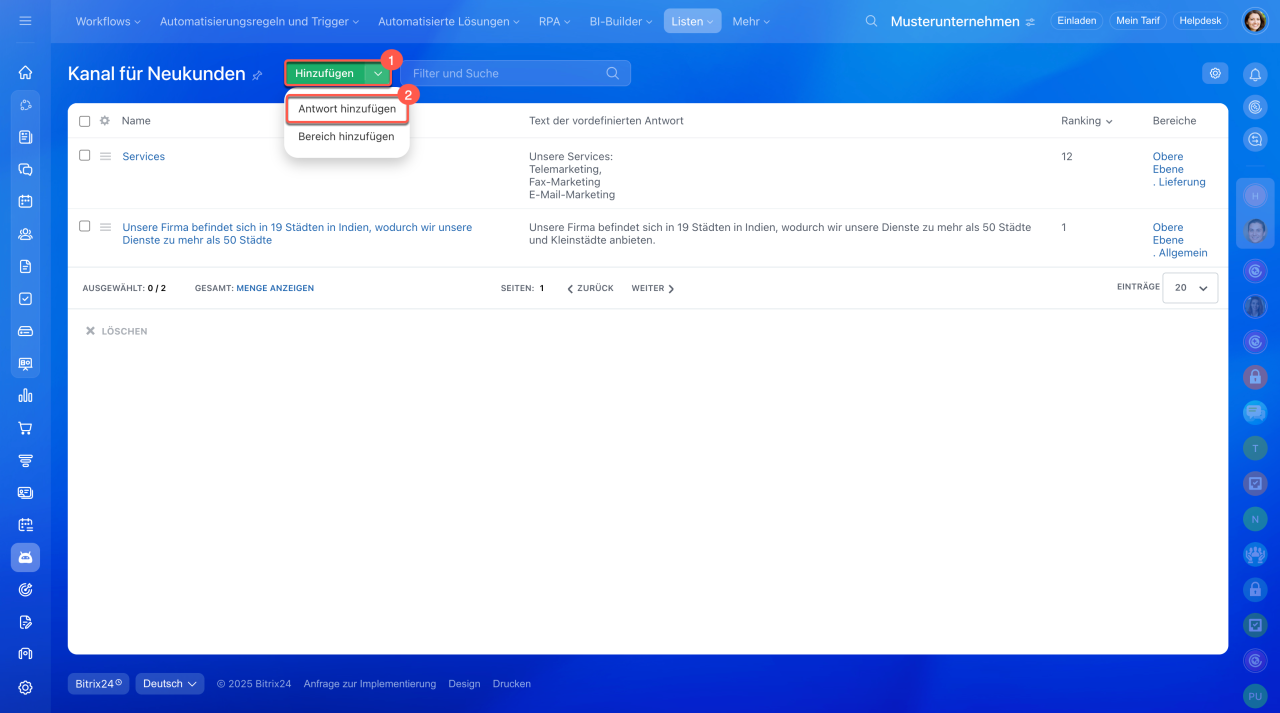Open the 'Obere Ebene . Lieferung' area link
The width and height of the screenshot is (1280, 713).
click(x=1179, y=169)
